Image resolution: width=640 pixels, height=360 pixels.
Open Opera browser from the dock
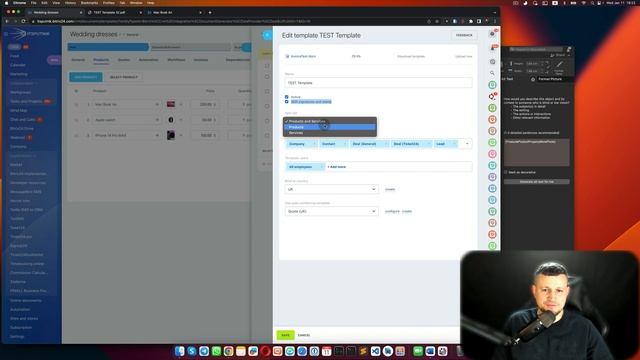point(265,351)
